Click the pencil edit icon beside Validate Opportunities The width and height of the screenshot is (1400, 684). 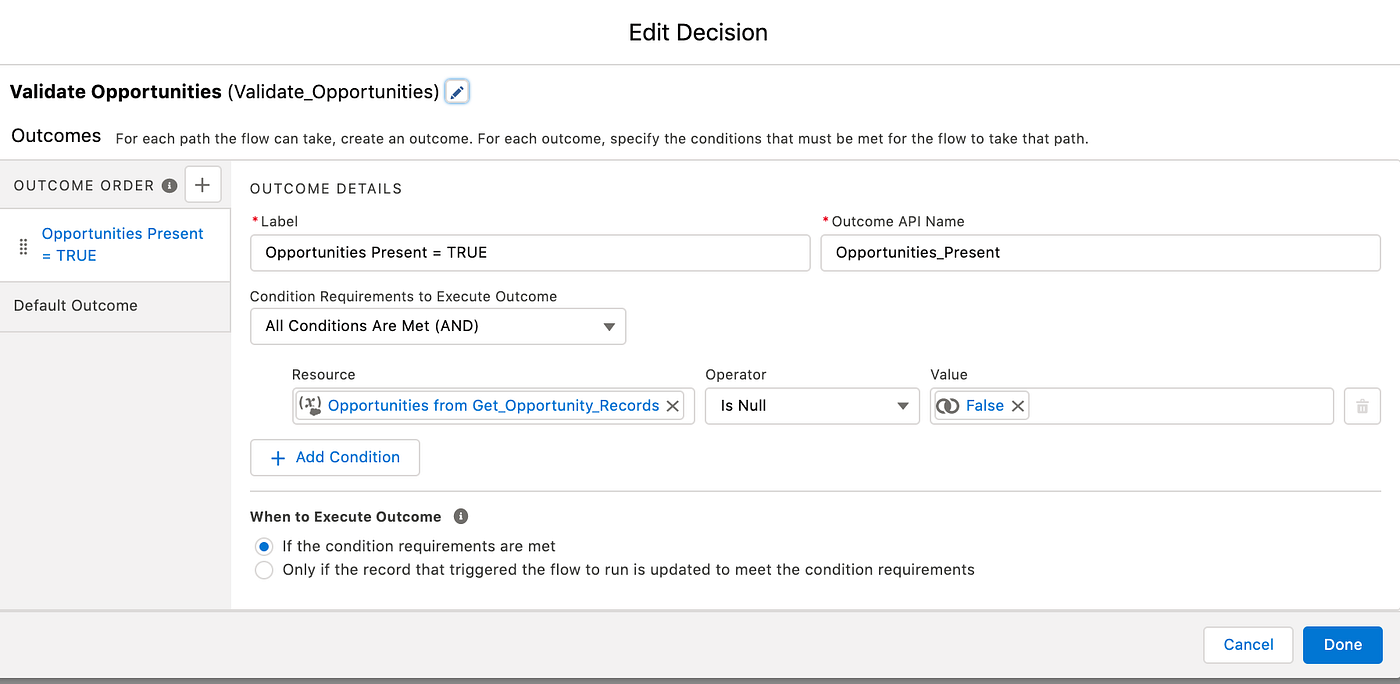click(x=457, y=92)
